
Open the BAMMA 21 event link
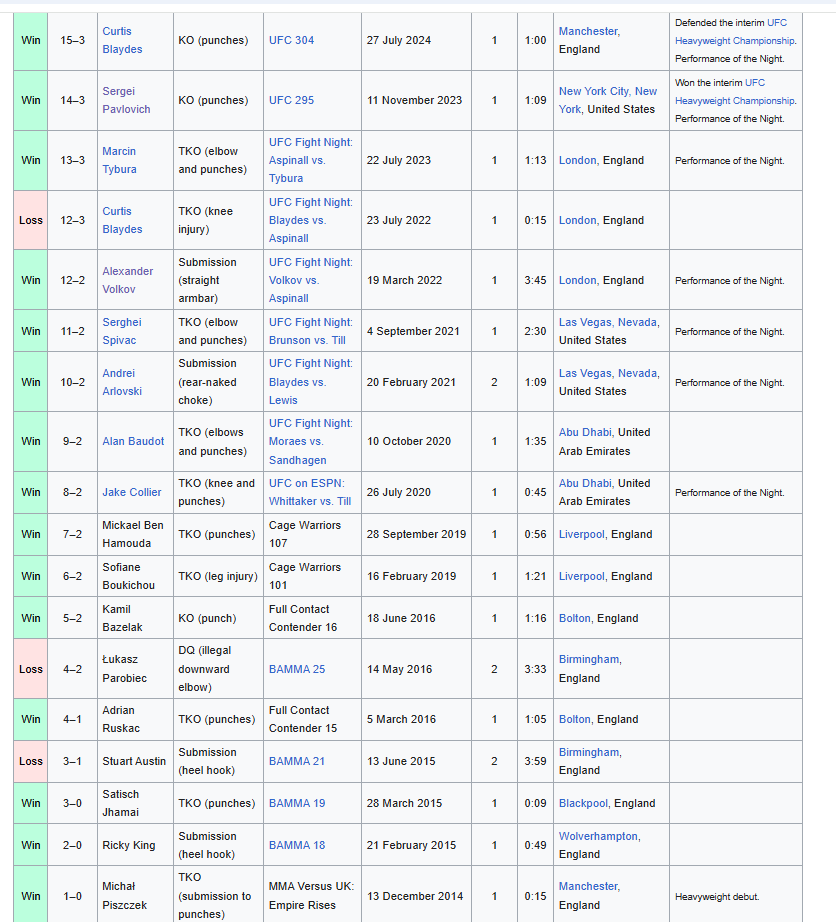click(297, 761)
